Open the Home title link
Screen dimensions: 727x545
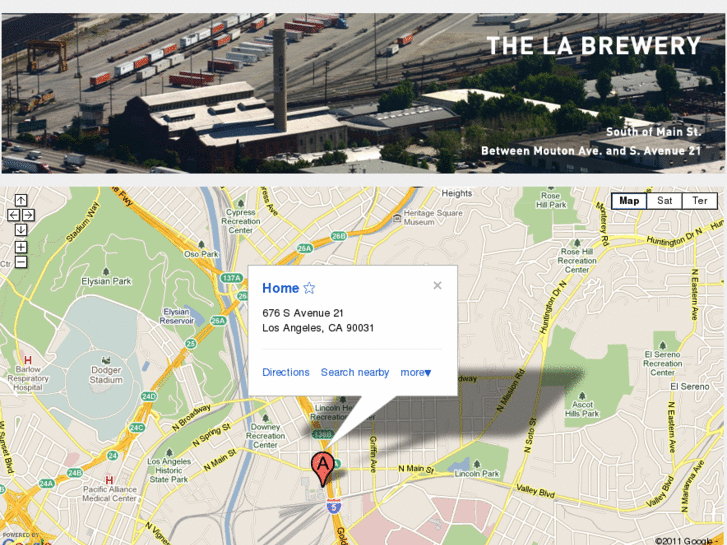(281, 288)
